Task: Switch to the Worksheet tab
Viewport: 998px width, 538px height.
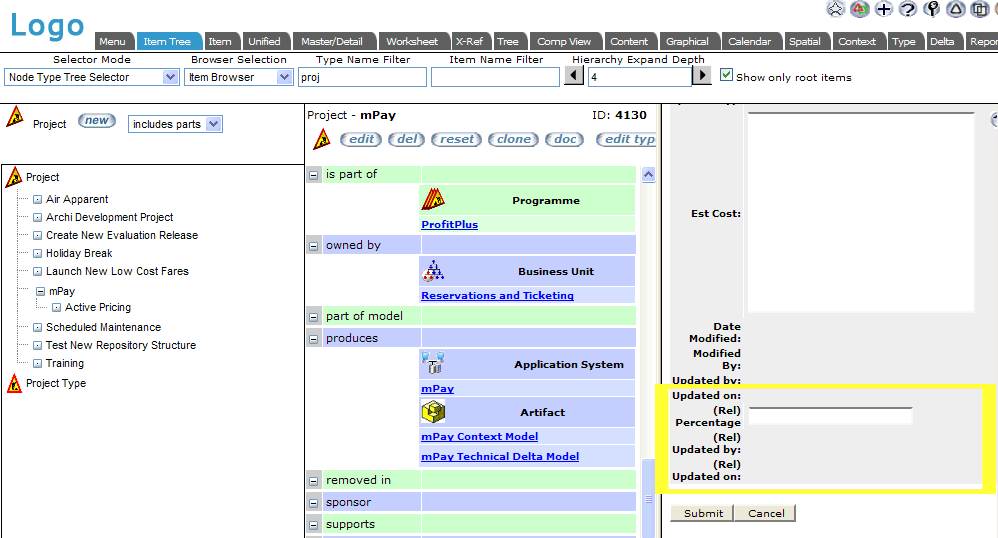Action: tap(411, 42)
